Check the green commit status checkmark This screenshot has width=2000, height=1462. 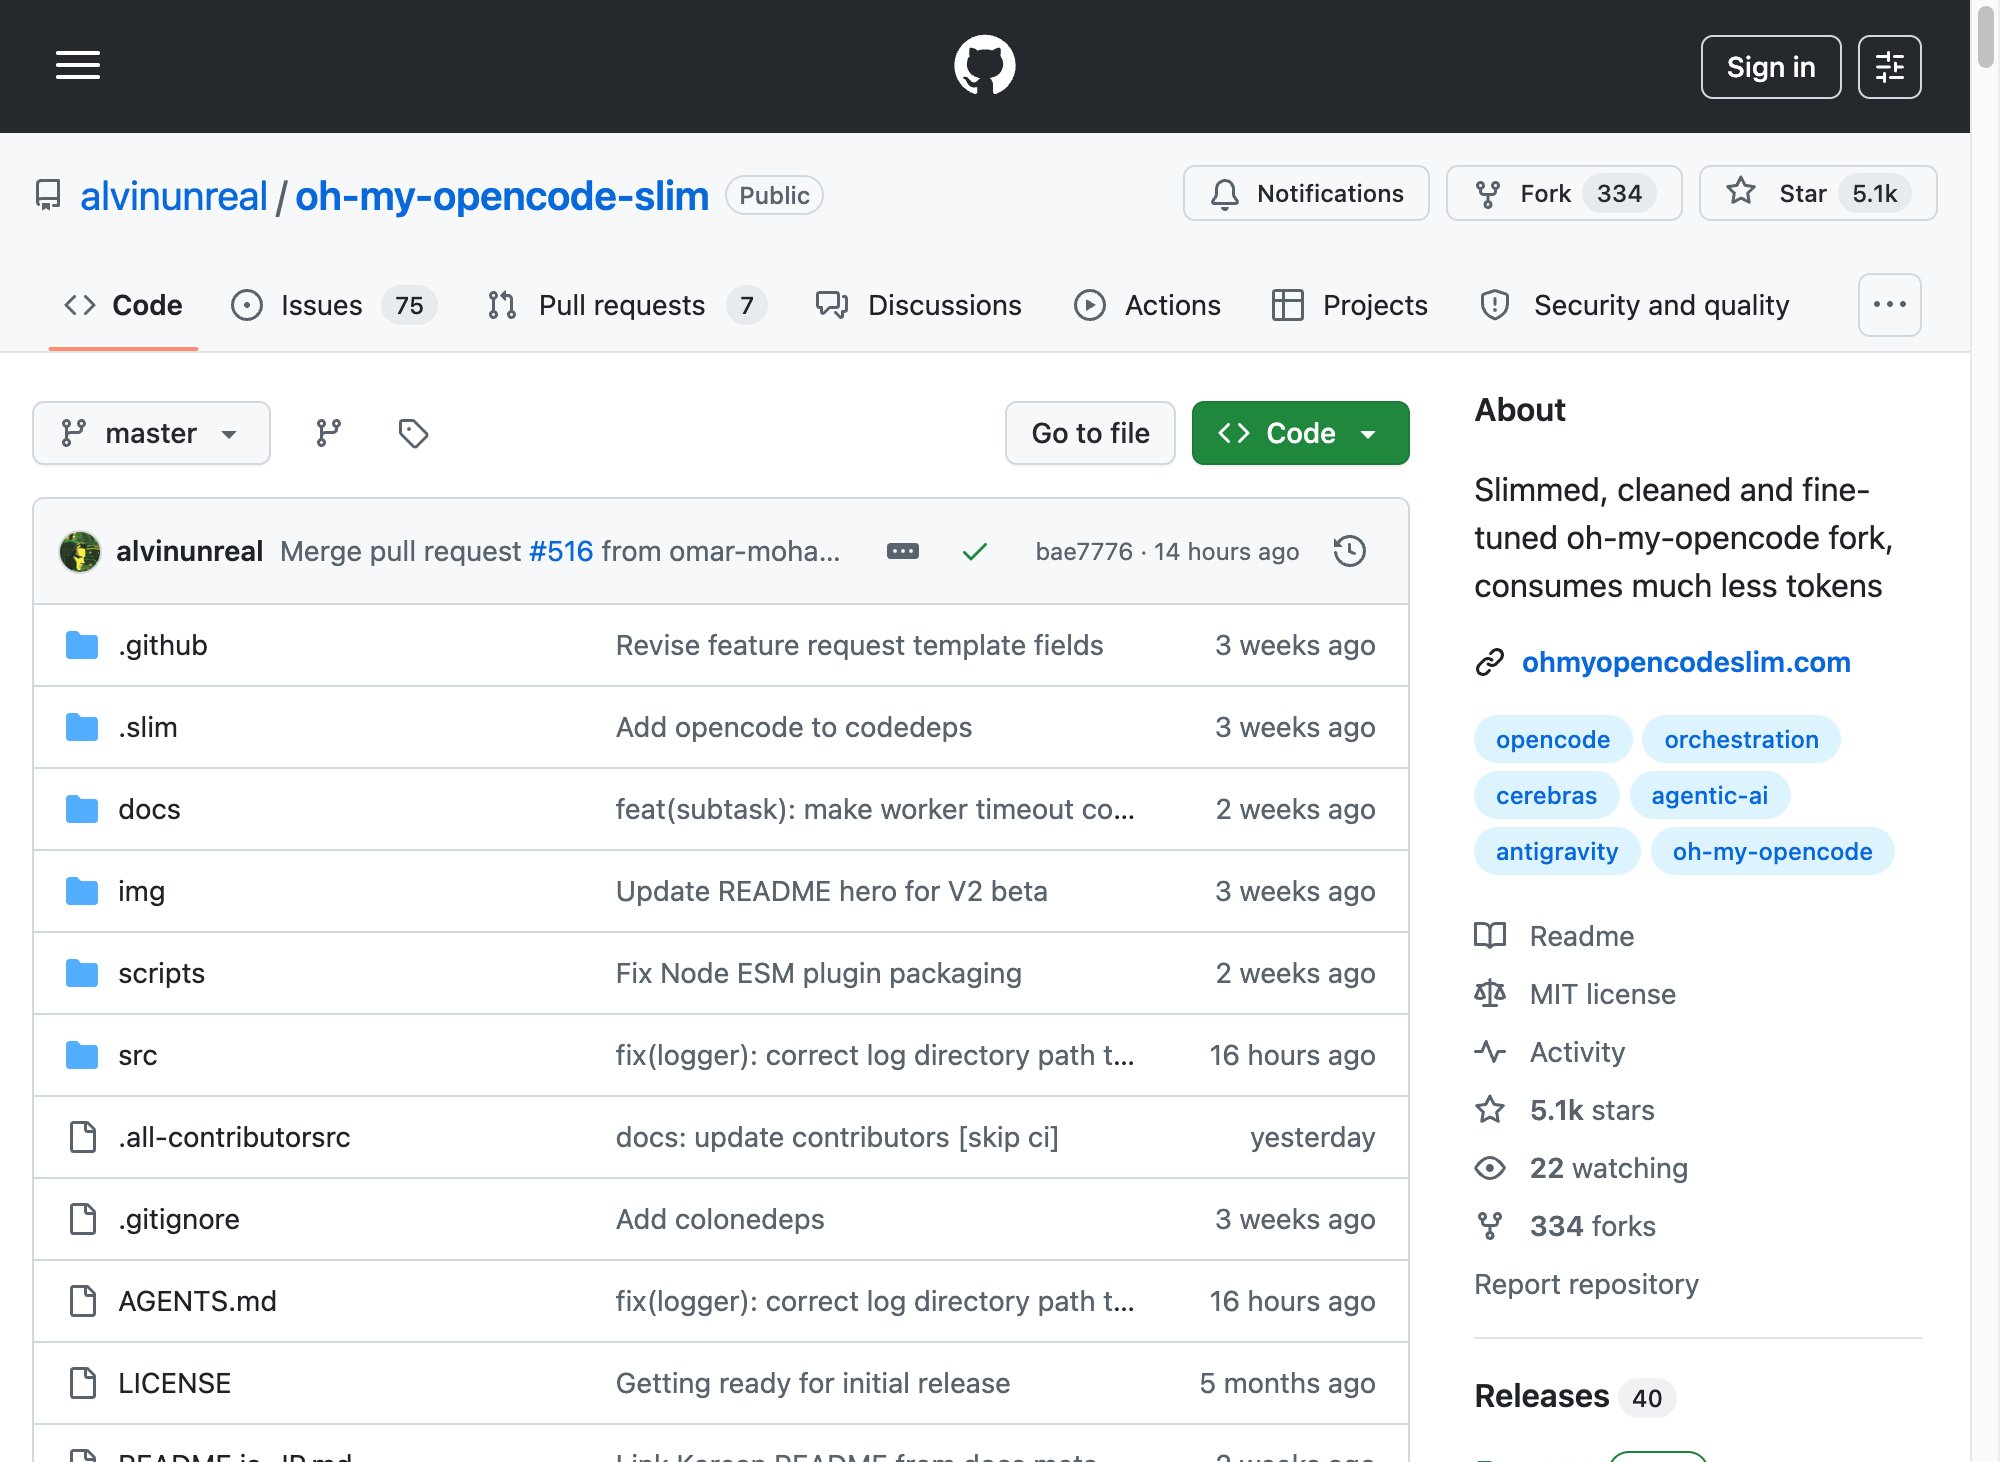coord(975,551)
